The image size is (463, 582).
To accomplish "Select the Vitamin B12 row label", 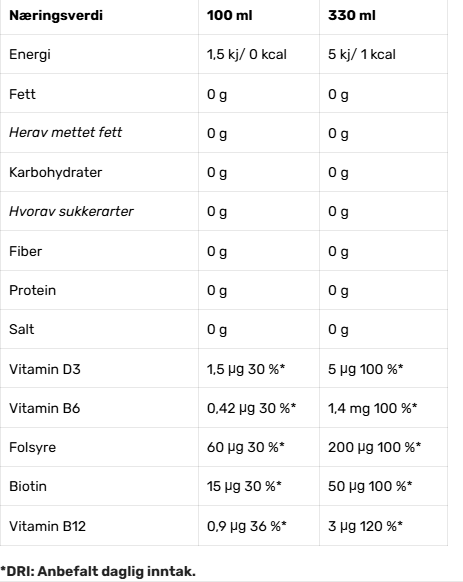I will coord(48,526).
